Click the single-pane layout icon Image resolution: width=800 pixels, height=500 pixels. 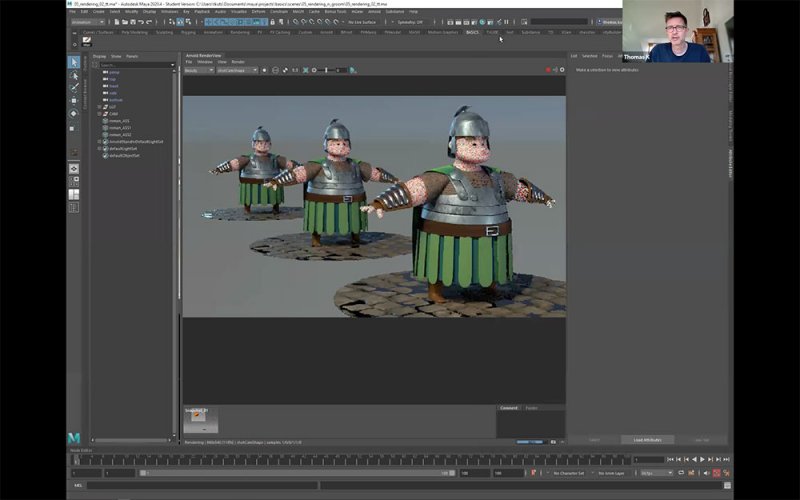(74, 168)
